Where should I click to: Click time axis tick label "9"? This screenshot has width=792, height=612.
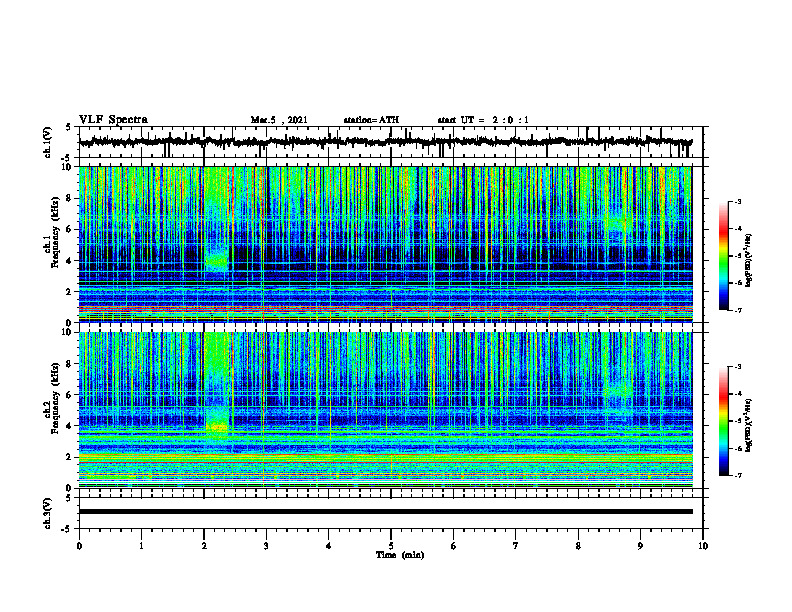[640, 546]
